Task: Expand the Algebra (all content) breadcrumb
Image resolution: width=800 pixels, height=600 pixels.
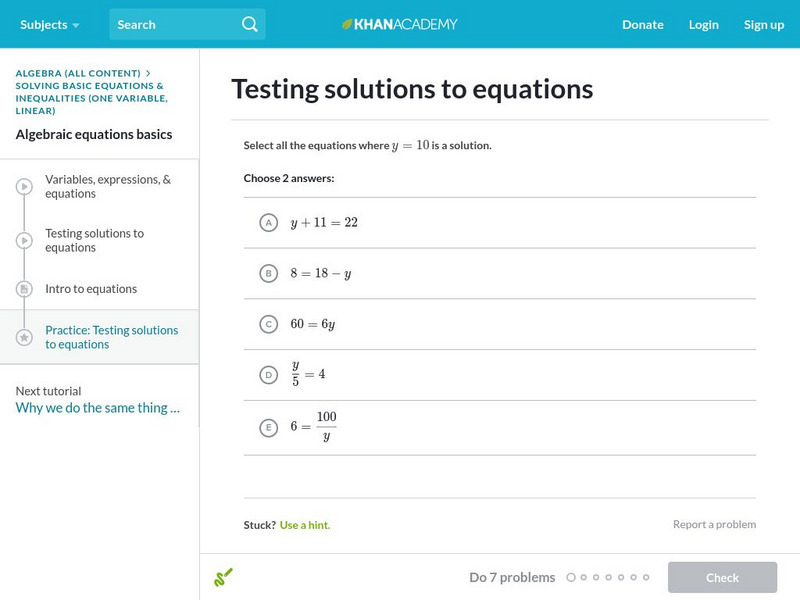Action: 78,73
